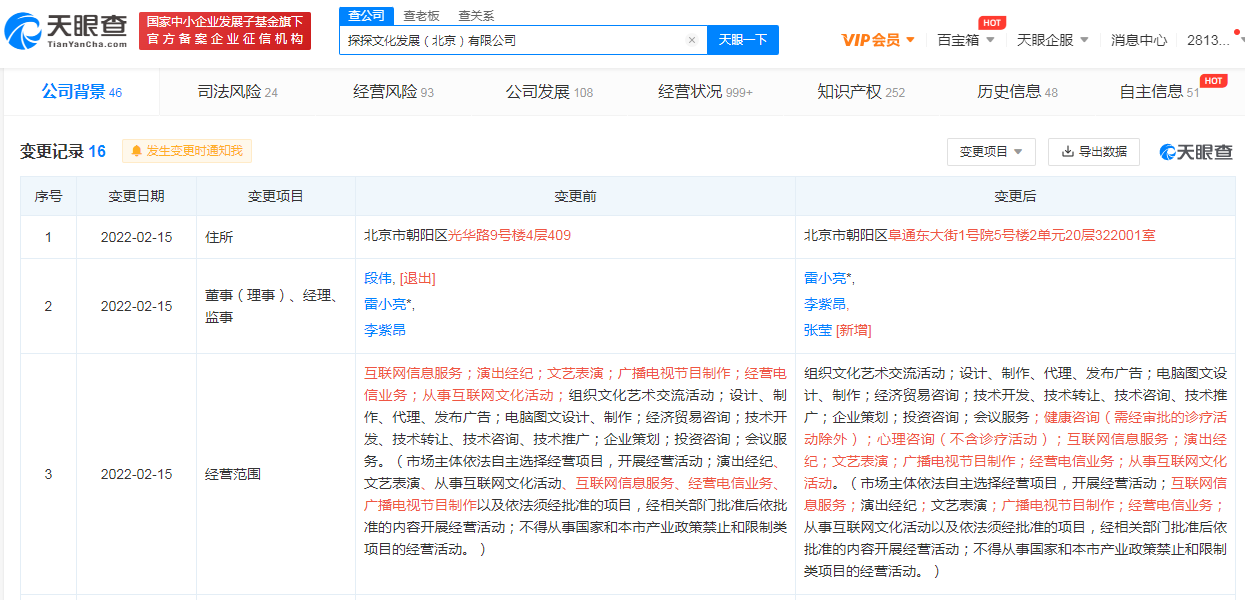Click the bell change-notification icon
Image resolution: width=1245 pixels, height=600 pixels.
coord(136,151)
